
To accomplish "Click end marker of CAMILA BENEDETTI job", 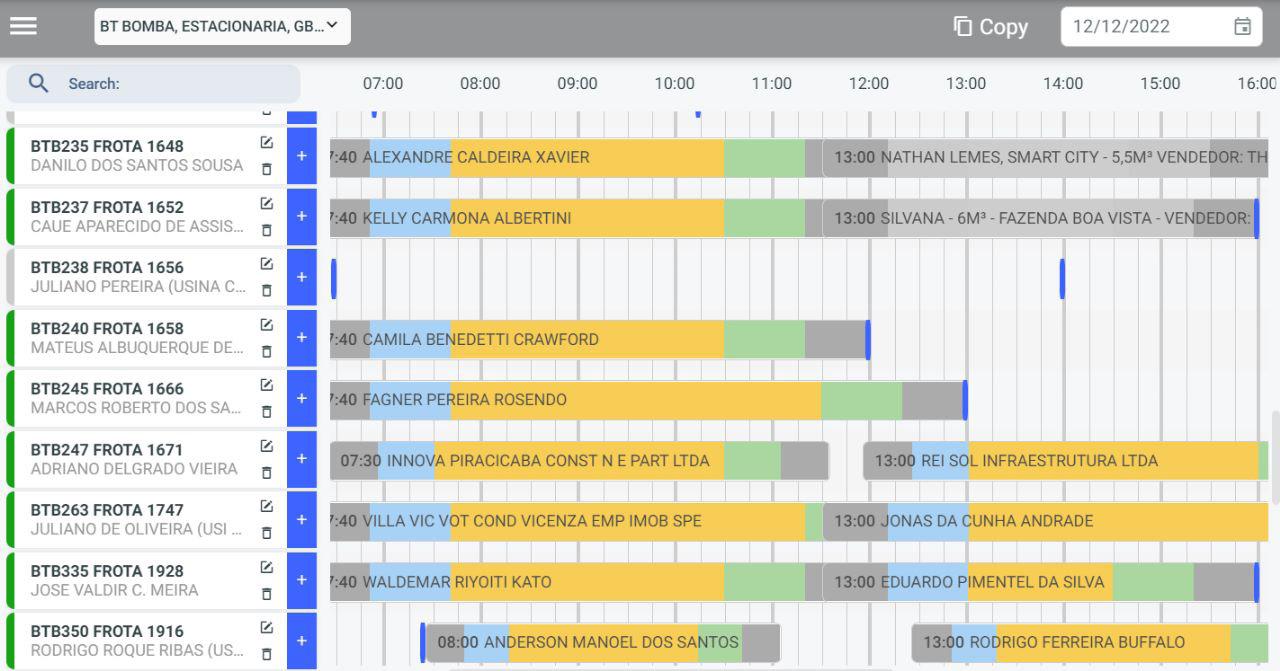I will [868, 340].
